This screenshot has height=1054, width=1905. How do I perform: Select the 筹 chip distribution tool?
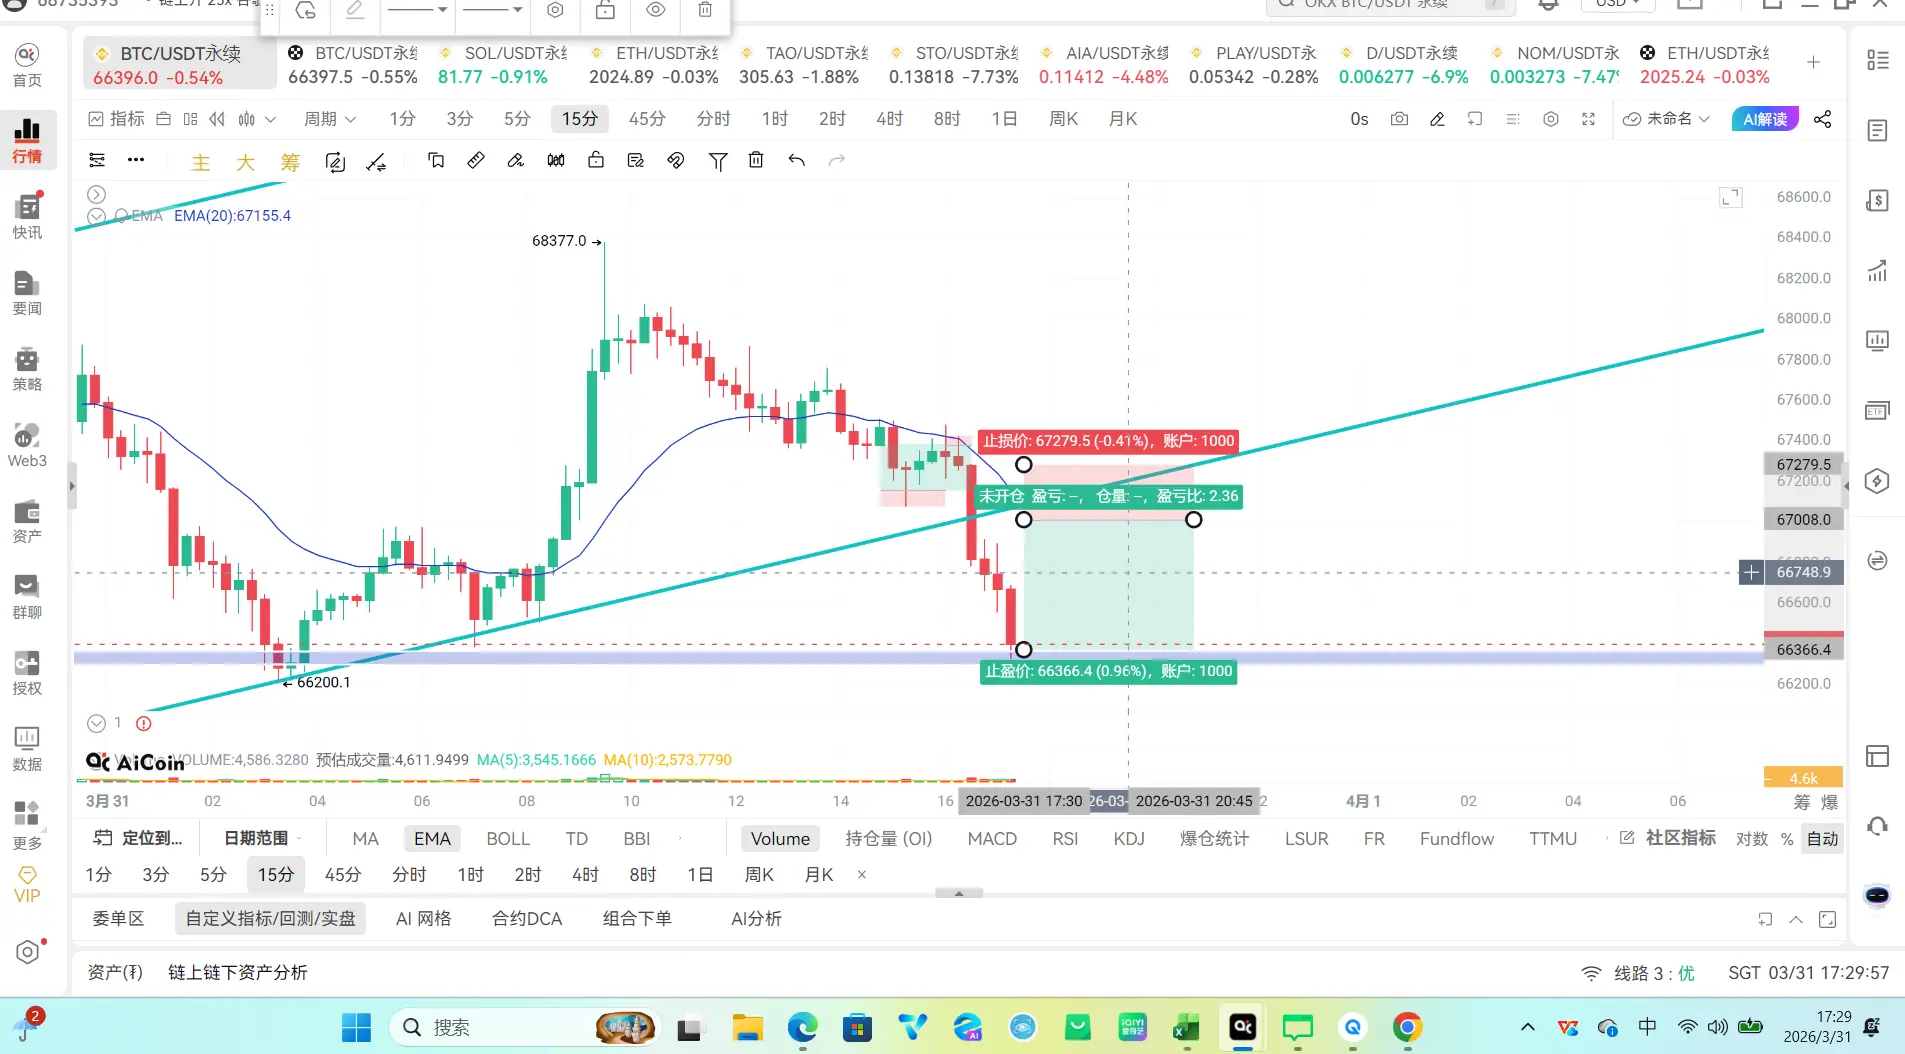point(290,162)
